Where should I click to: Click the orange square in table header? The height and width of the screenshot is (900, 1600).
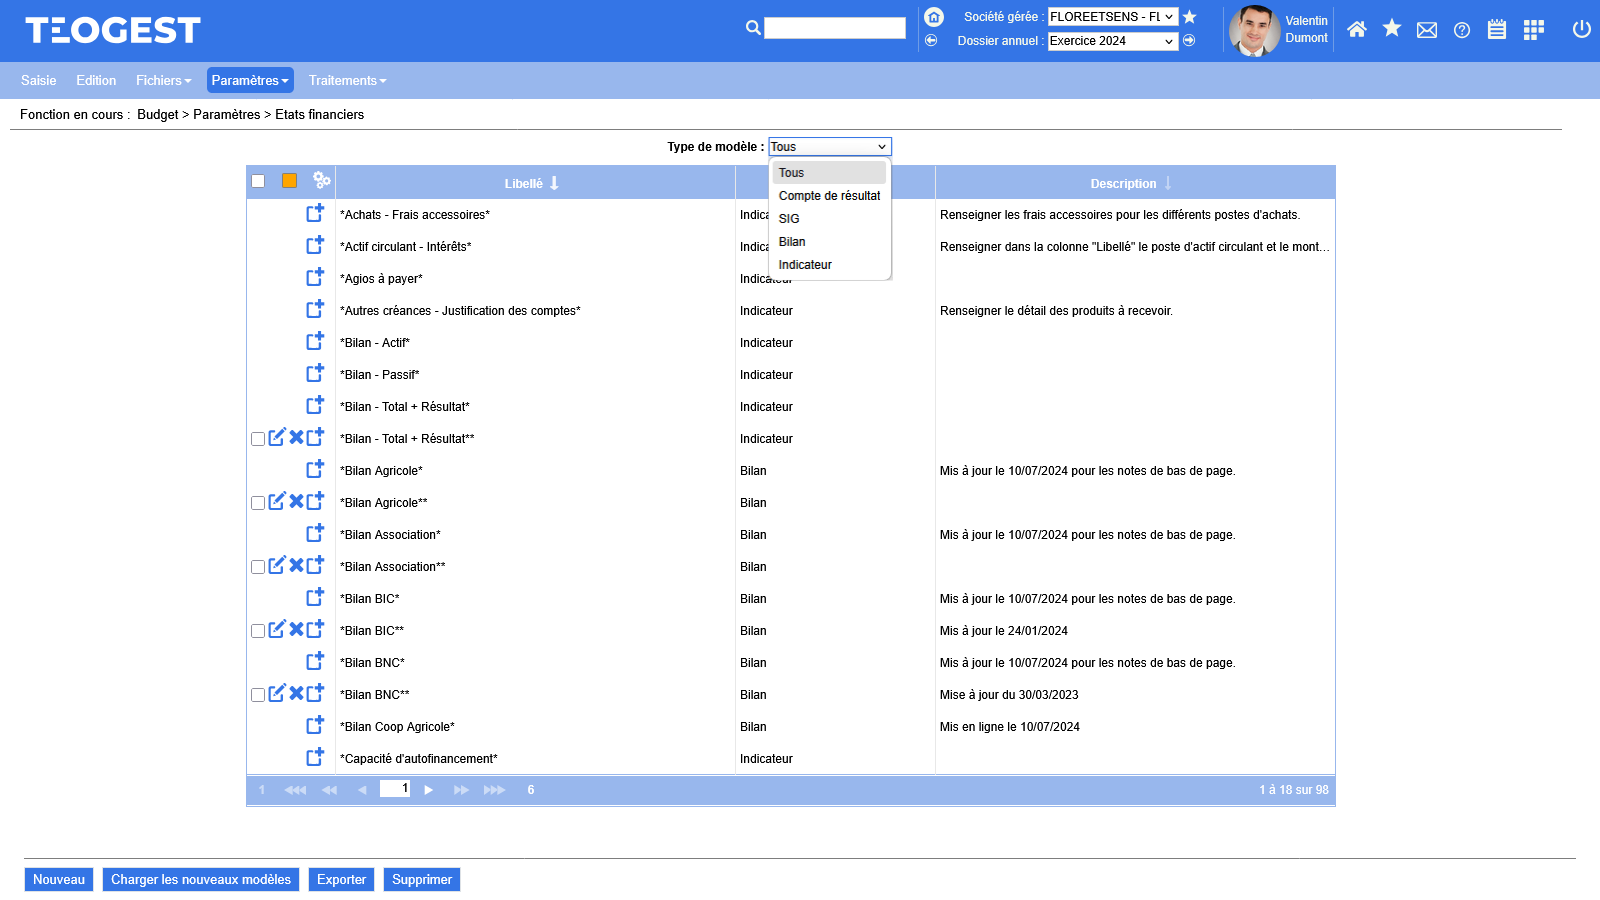(289, 181)
